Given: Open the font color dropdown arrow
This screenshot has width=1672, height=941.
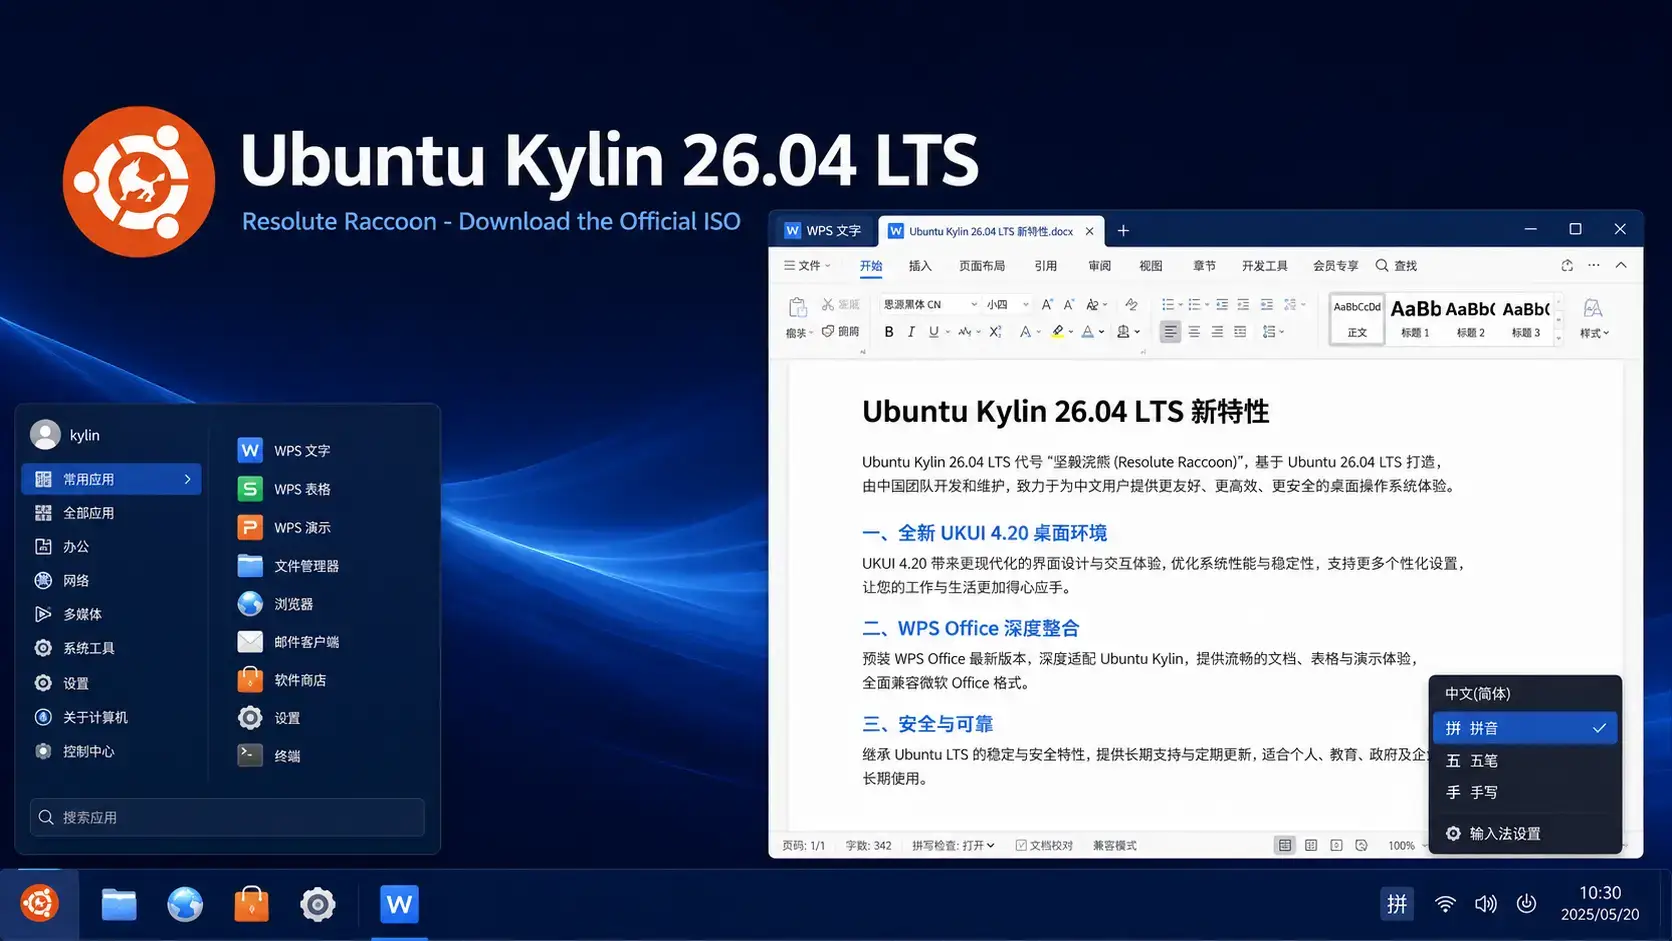Looking at the screenshot, I should click(1102, 332).
